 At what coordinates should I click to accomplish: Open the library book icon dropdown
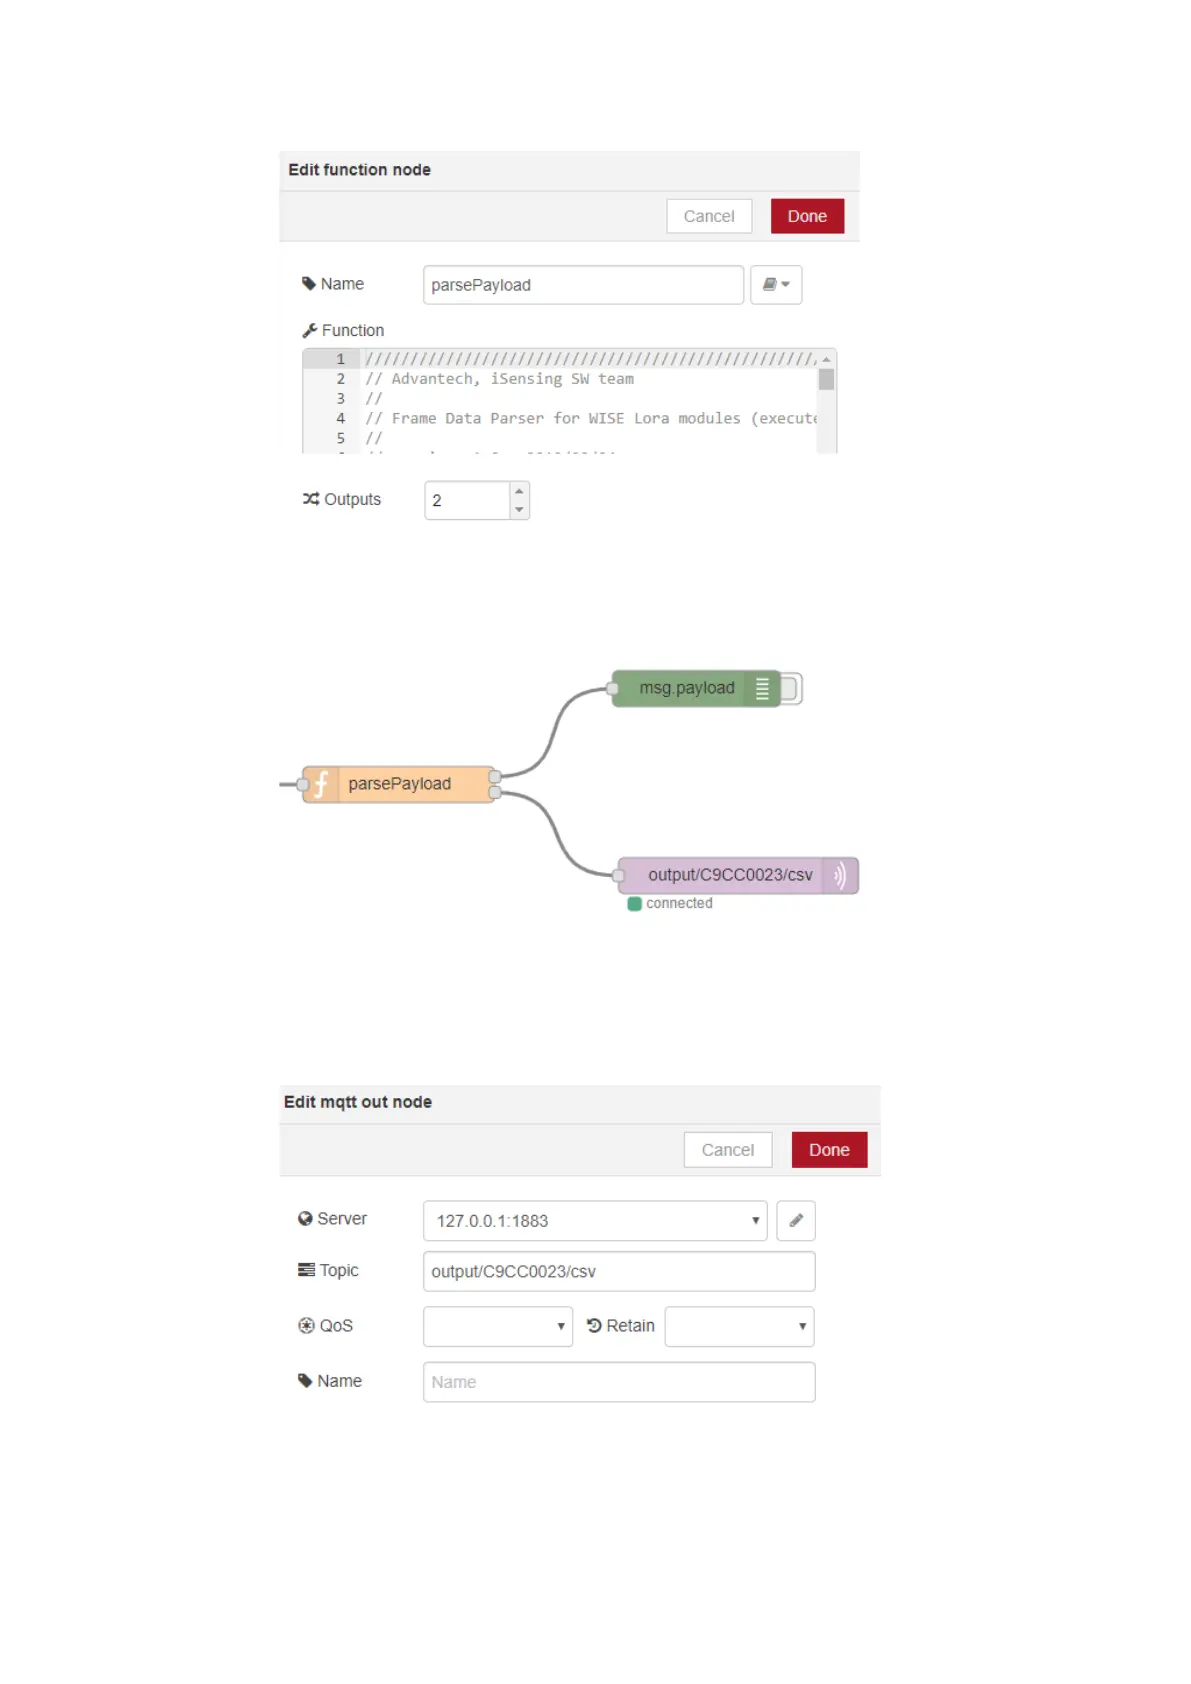pyautogui.click(x=776, y=285)
